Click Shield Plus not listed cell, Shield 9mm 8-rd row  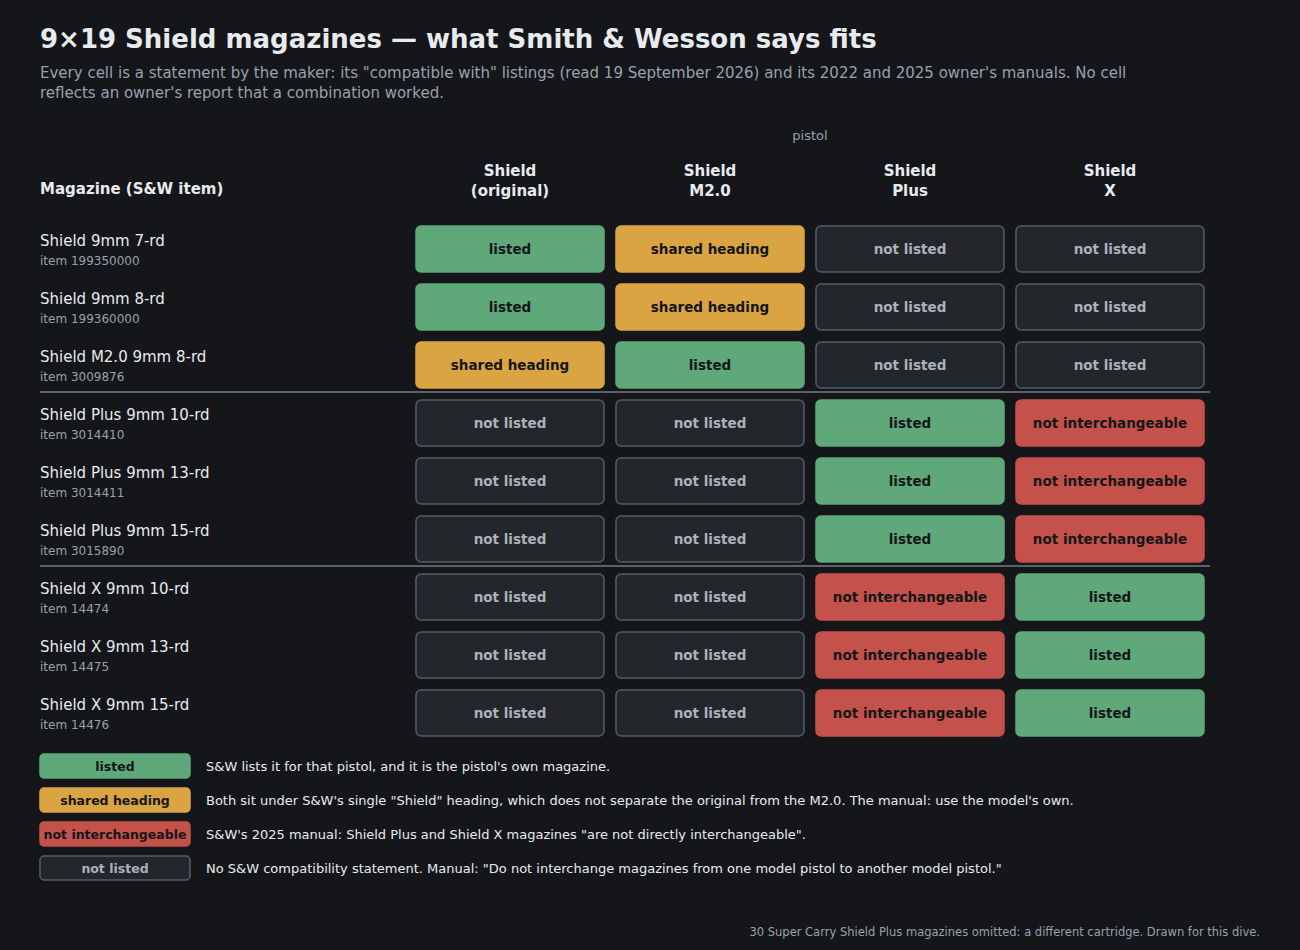click(x=910, y=307)
